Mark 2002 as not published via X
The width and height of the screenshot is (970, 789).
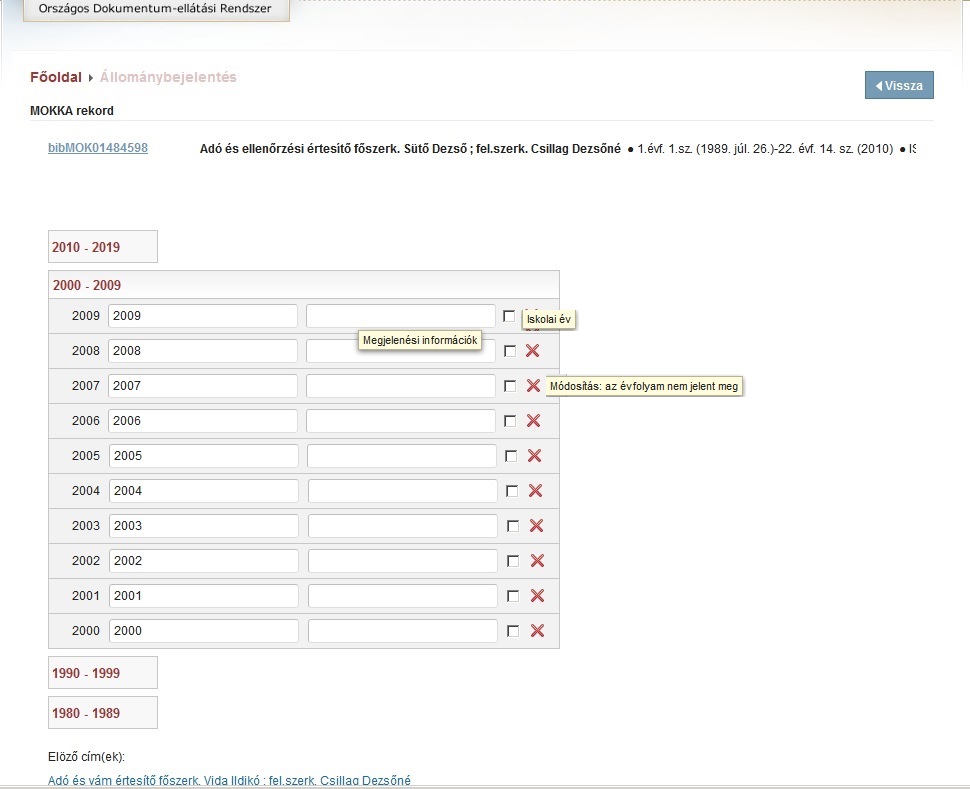(x=536, y=561)
